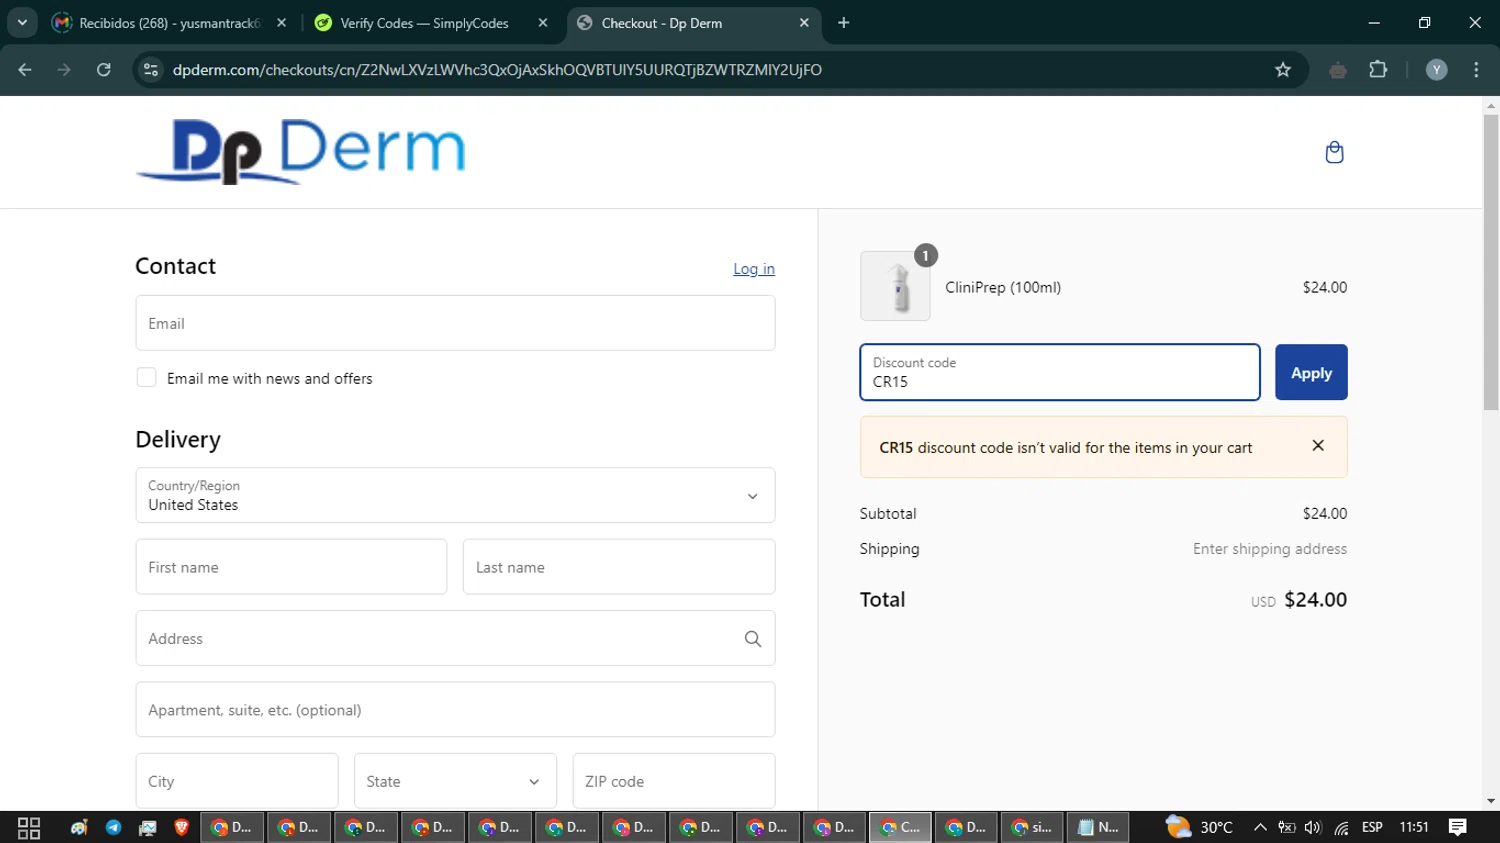Click the Delivery heading
Image resolution: width=1500 pixels, height=843 pixels.
pyautogui.click(x=178, y=439)
